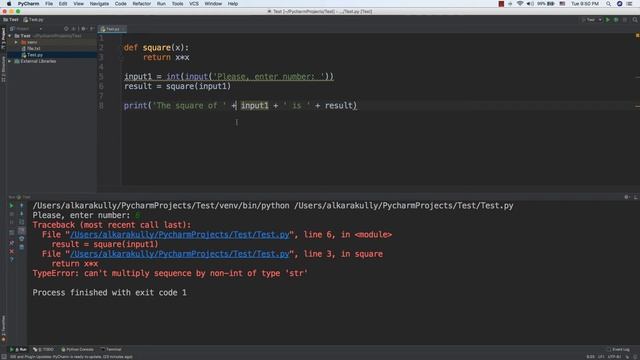640x360 pixels.
Task: Open the Test run configuration dropdown
Action: pyautogui.click(x=592, y=20)
